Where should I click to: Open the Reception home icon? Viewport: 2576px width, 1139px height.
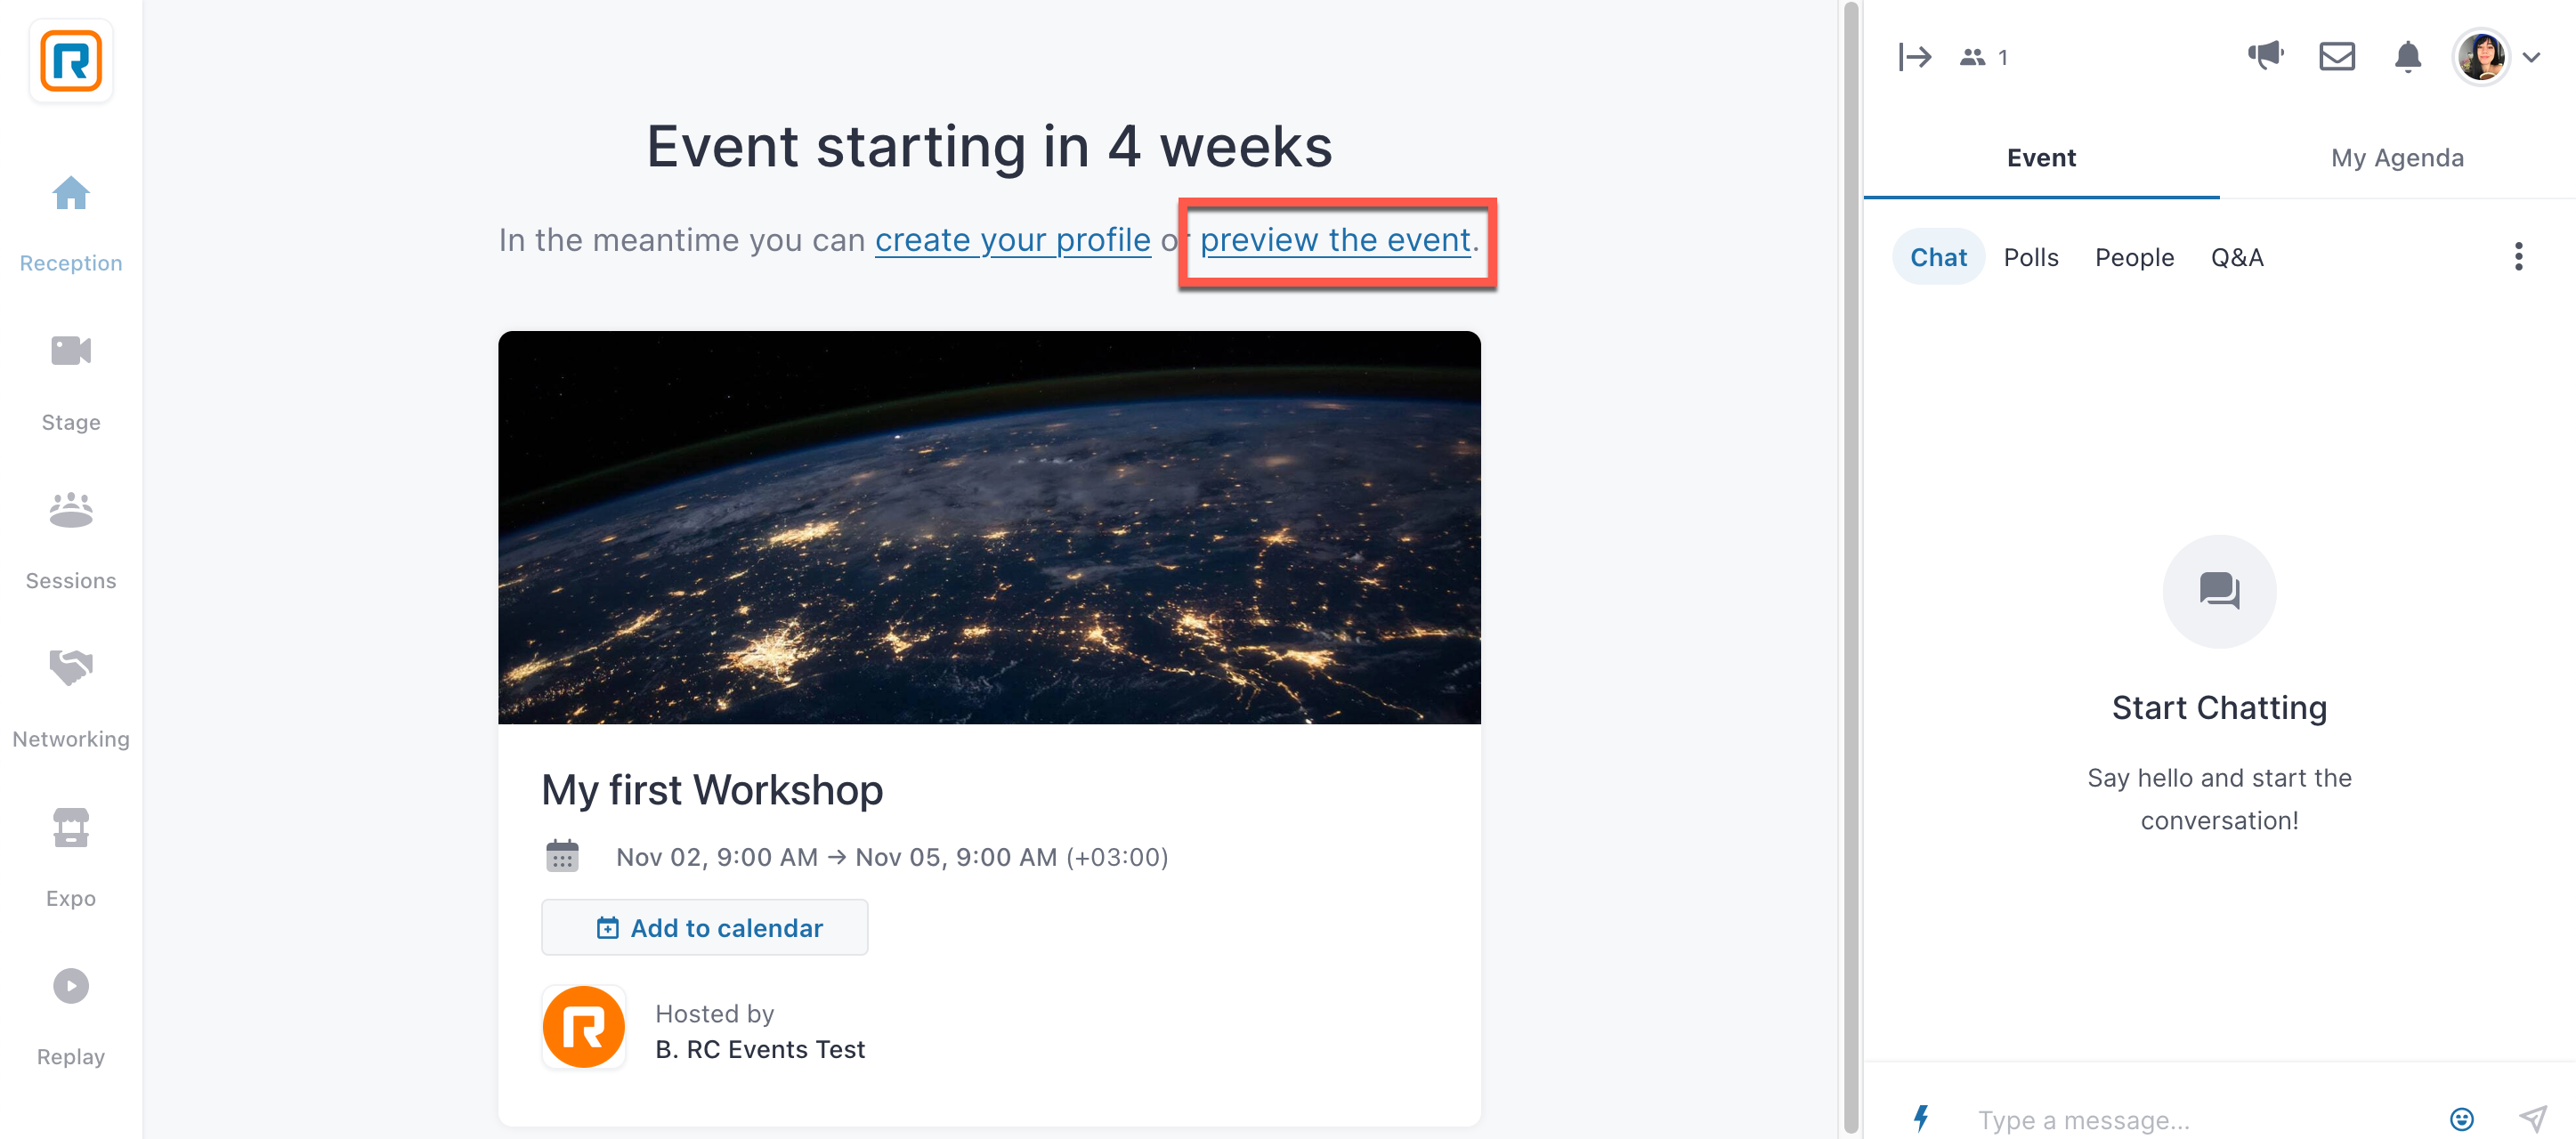[71, 193]
